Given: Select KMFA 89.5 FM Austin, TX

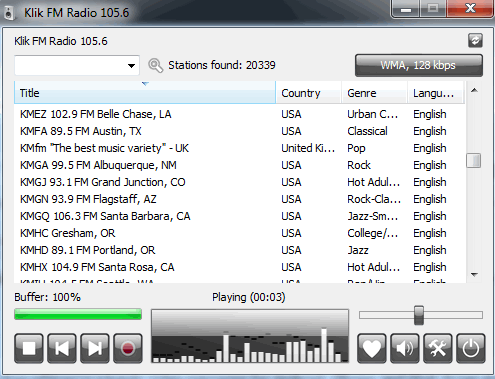Looking at the screenshot, I should (239, 131).
